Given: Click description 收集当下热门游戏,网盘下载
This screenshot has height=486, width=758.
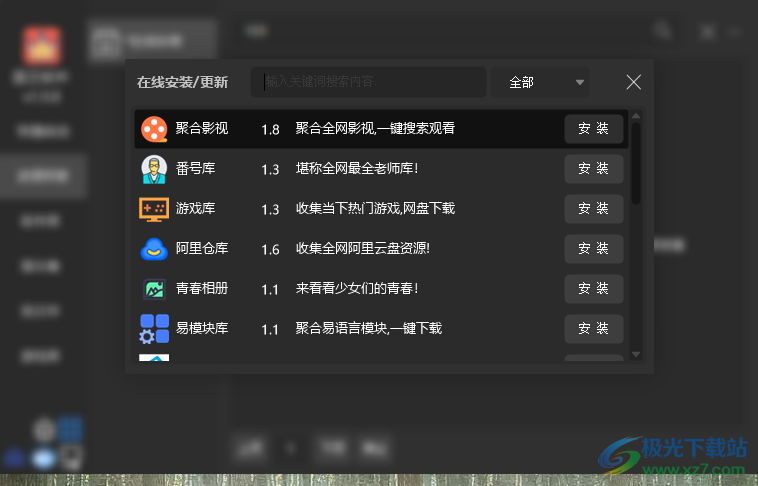Looking at the screenshot, I should [375, 209].
